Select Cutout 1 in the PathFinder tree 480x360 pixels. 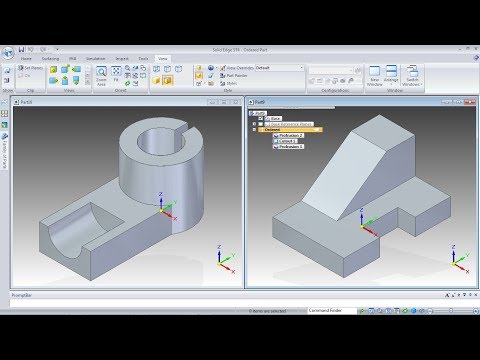(285, 141)
